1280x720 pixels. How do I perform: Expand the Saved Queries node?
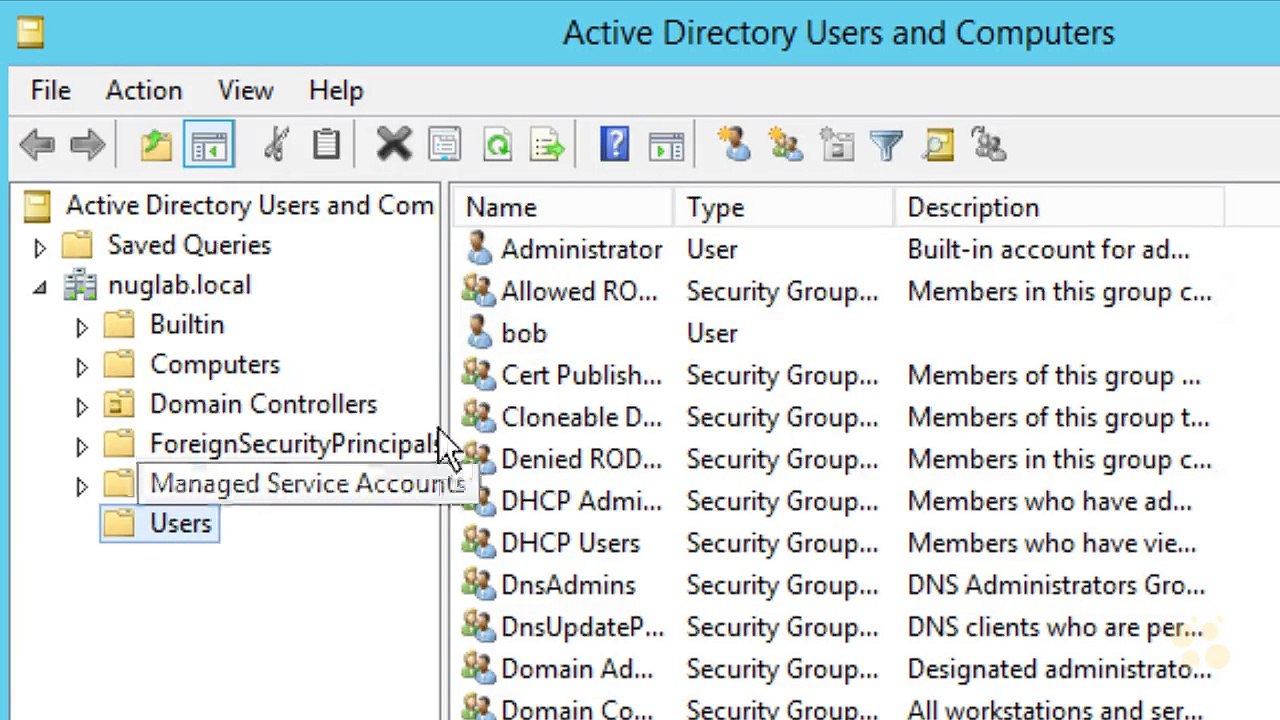40,247
